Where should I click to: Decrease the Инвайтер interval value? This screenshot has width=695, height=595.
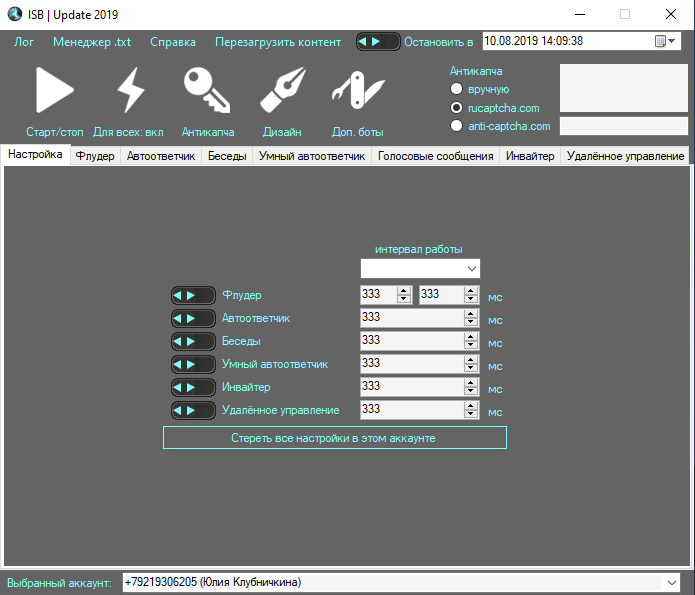471,391
